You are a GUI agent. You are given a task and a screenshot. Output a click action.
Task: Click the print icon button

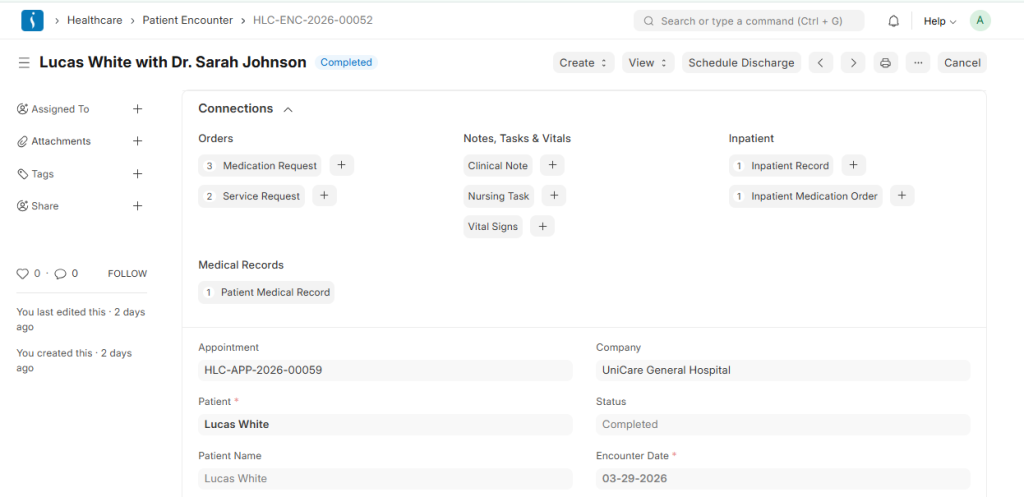[x=885, y=63]
